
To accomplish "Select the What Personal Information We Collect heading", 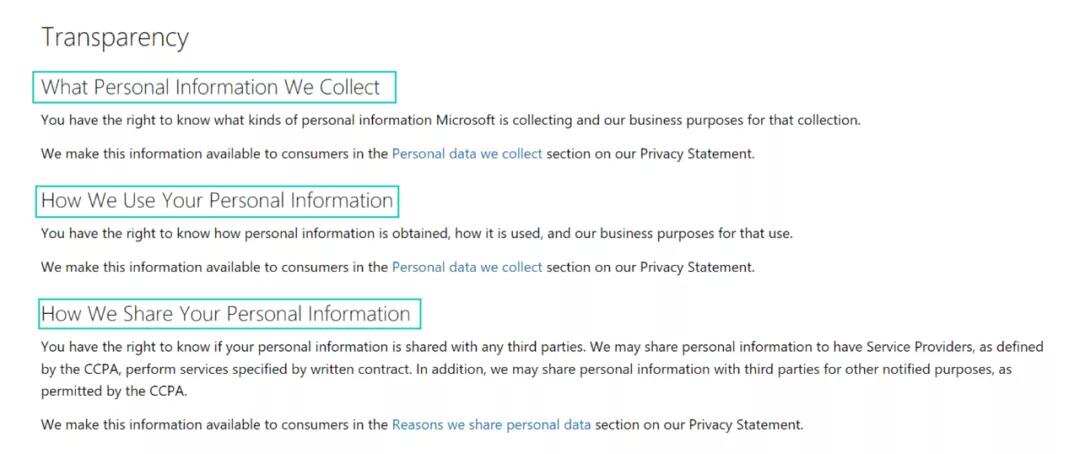I will pos(211,87).
